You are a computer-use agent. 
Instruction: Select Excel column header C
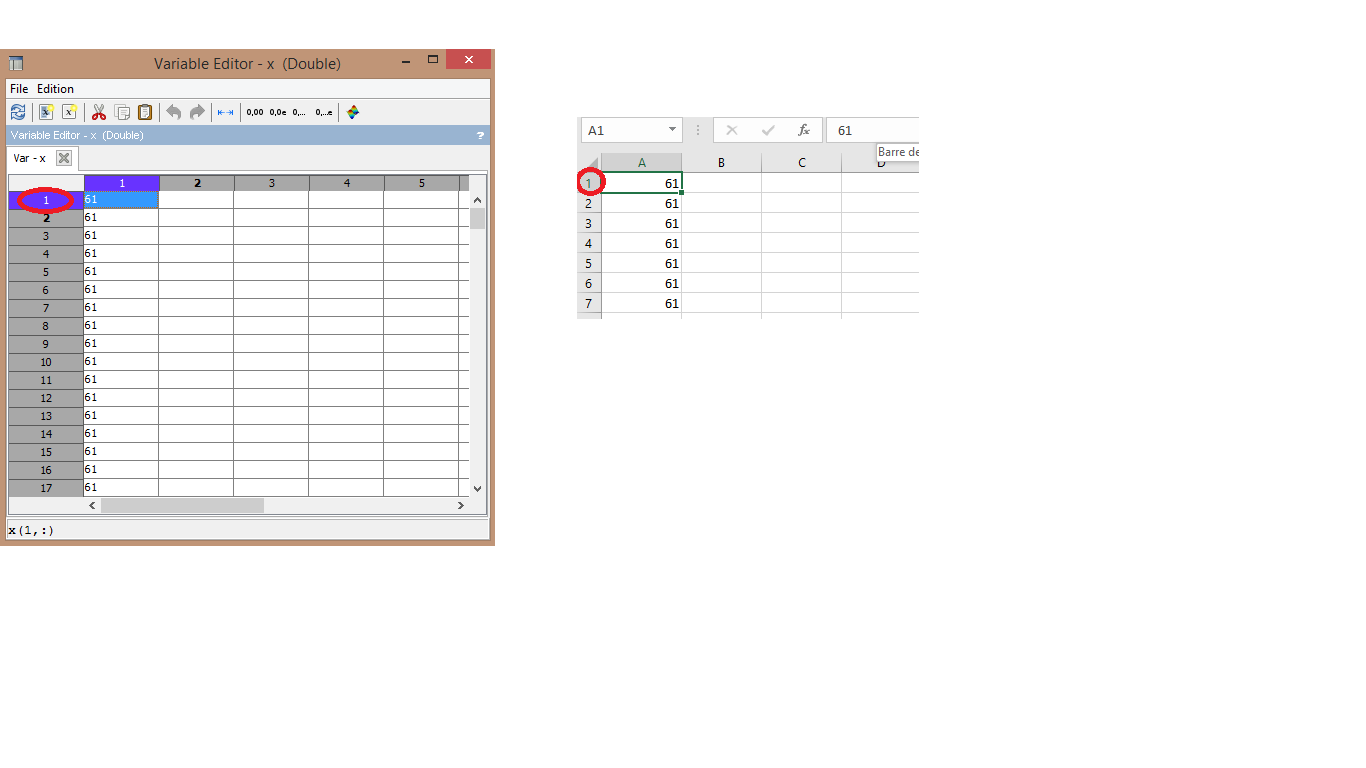point(802,162)
